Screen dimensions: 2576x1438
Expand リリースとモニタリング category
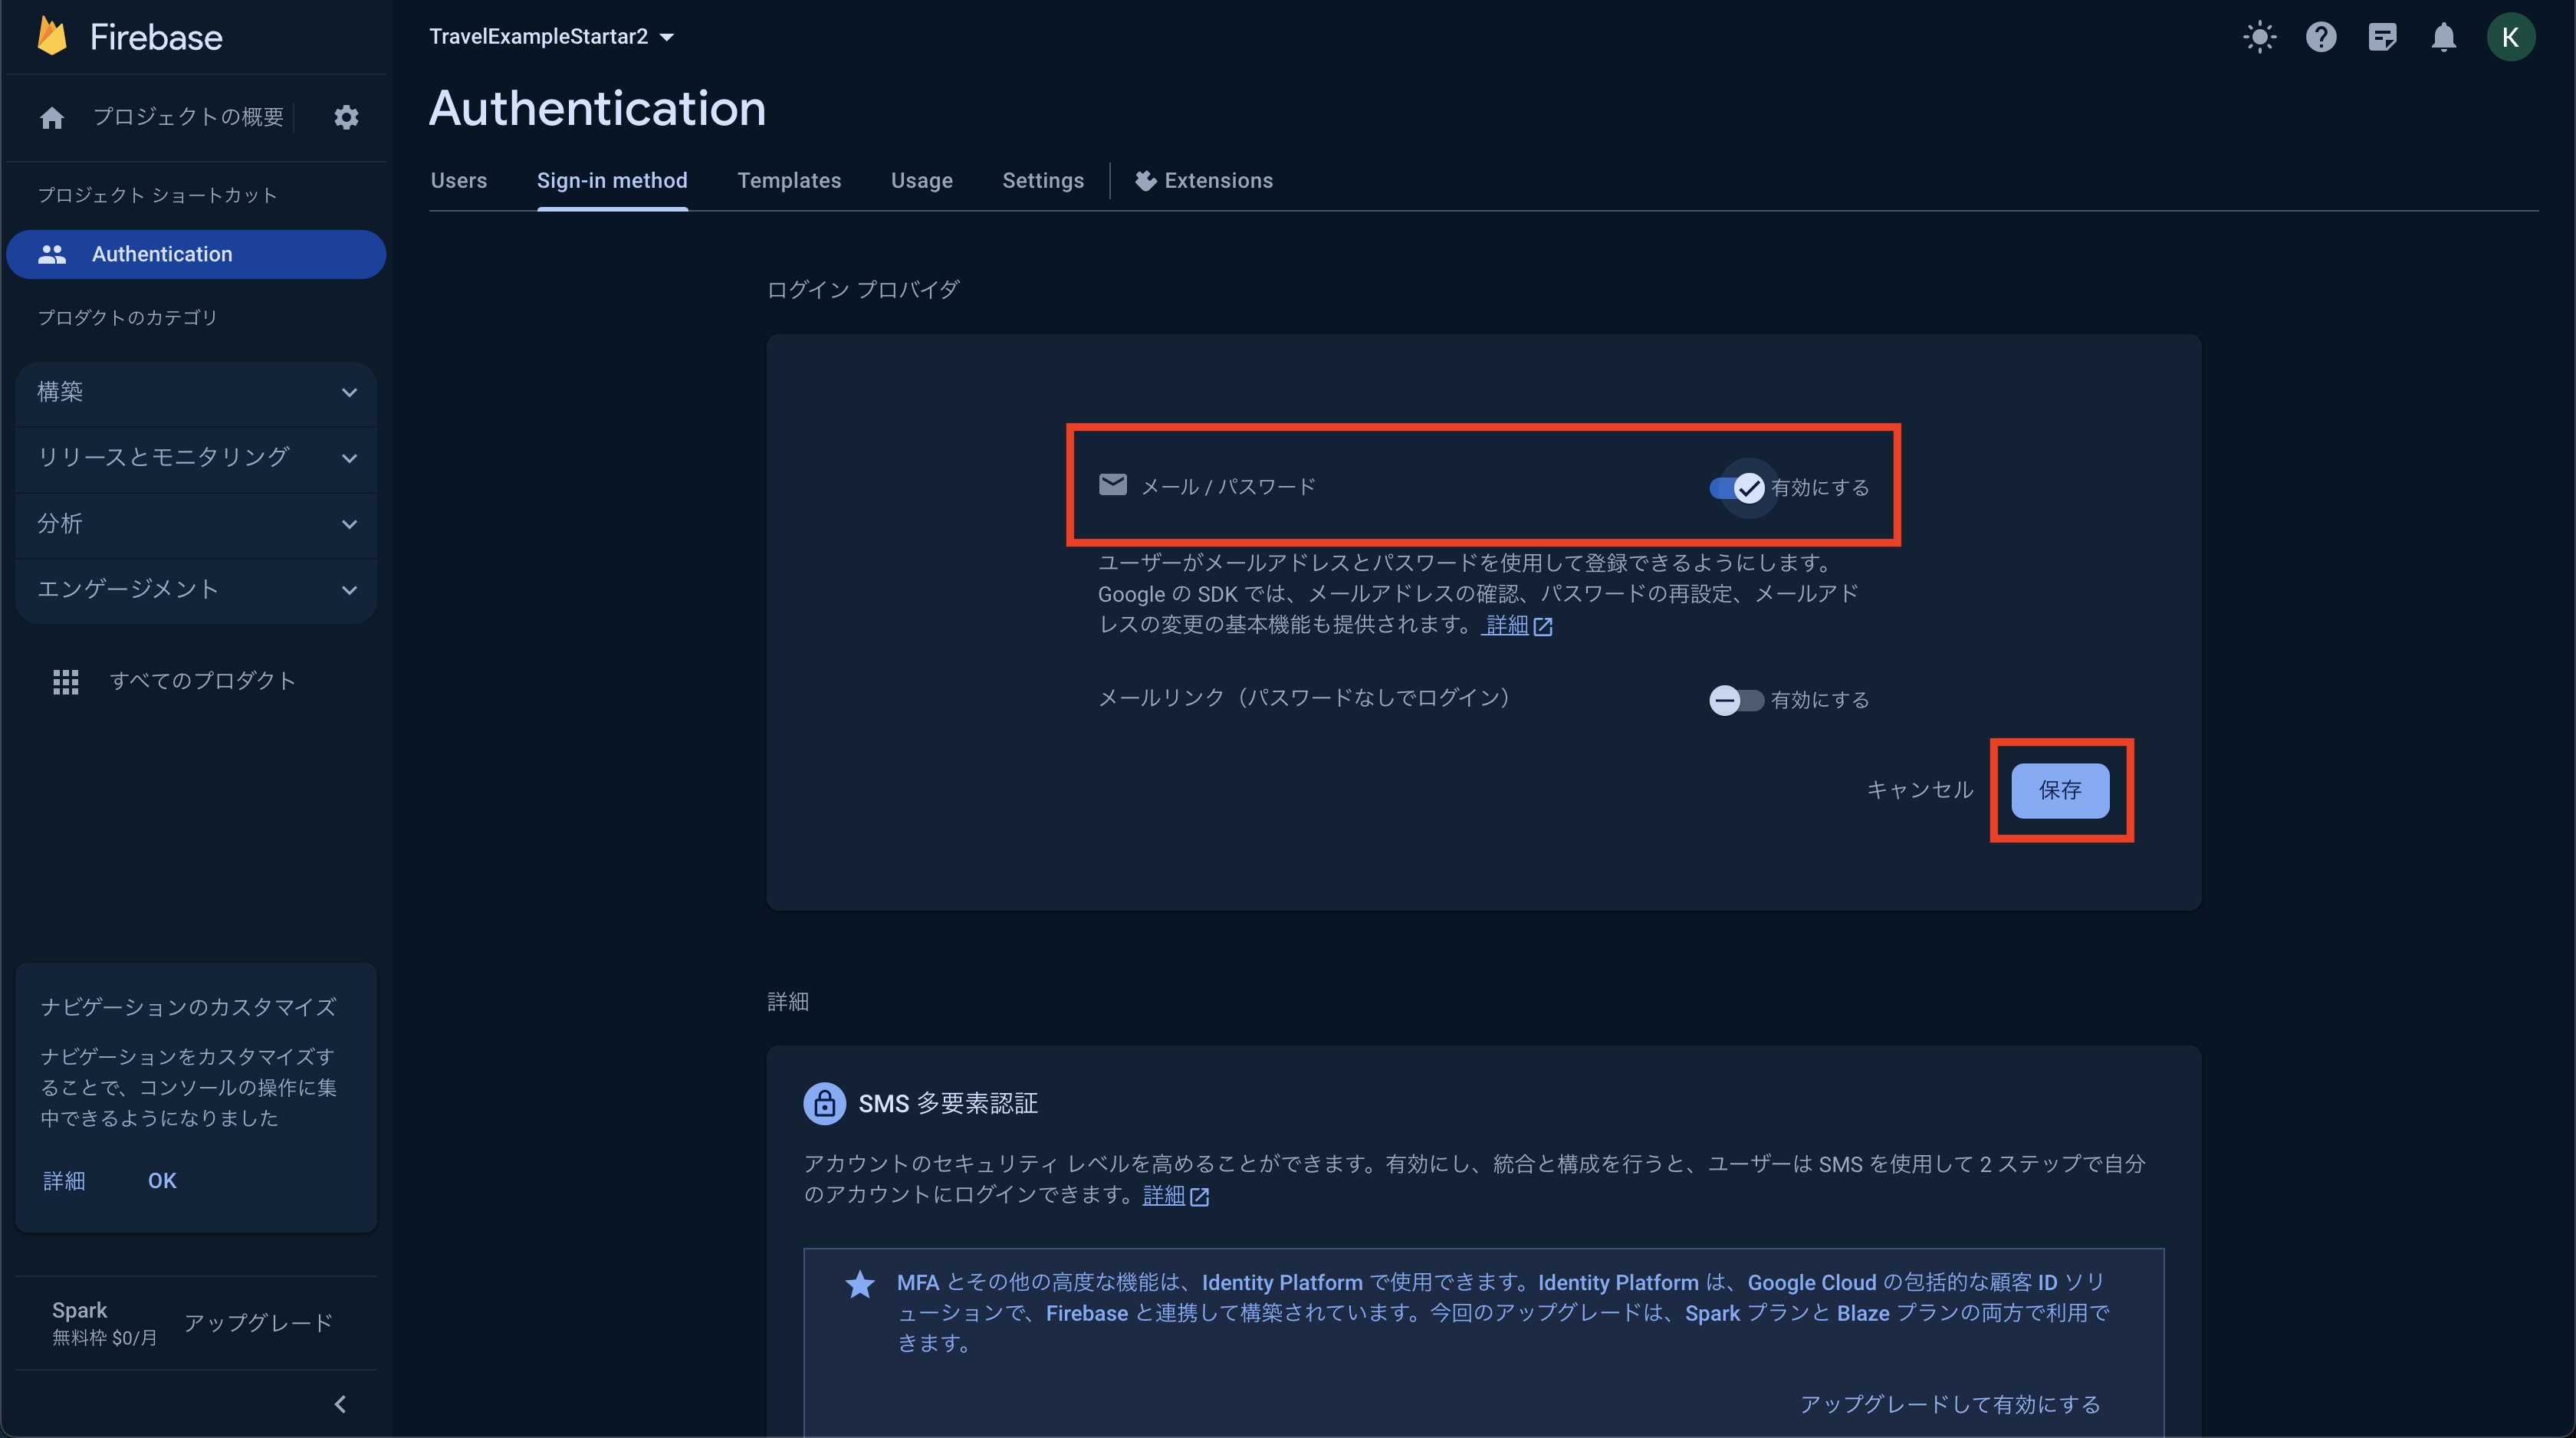196,458
